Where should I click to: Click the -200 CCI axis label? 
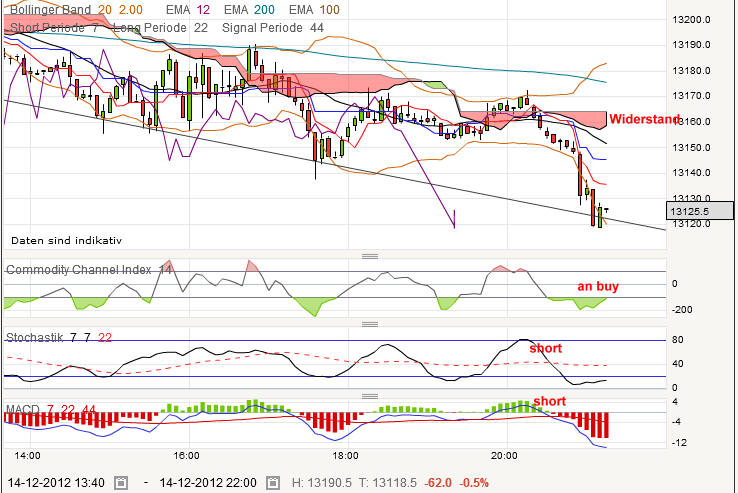click(682, 310)
